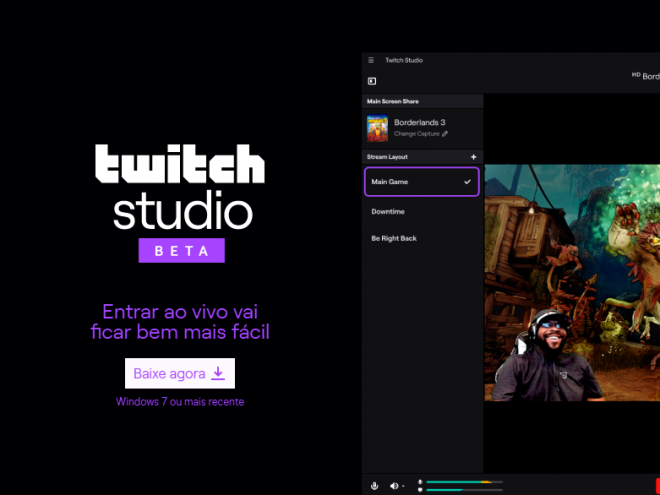660x495 pixels.
Task: Expand the speaker dropdown arrow
Action: [x=403, y=487]
